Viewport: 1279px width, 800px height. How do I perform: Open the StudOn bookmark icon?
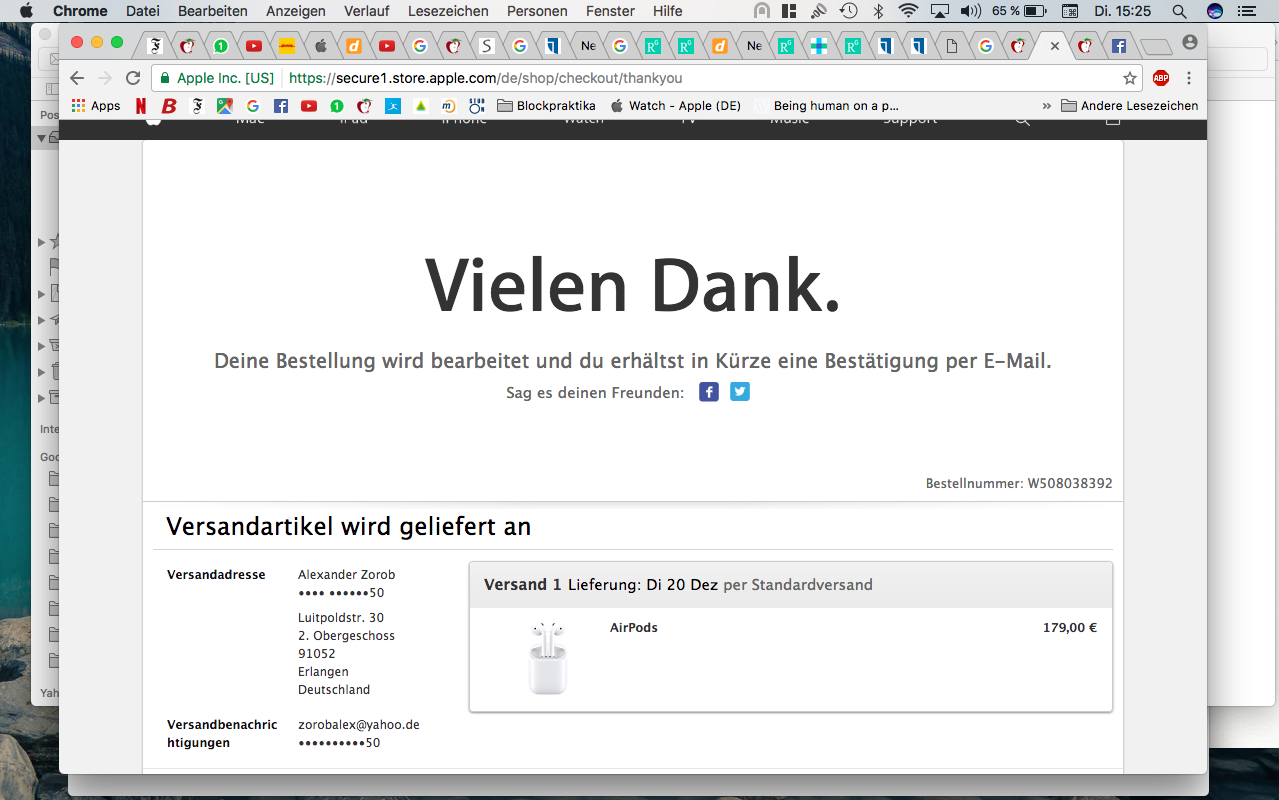tap(476, 105)
